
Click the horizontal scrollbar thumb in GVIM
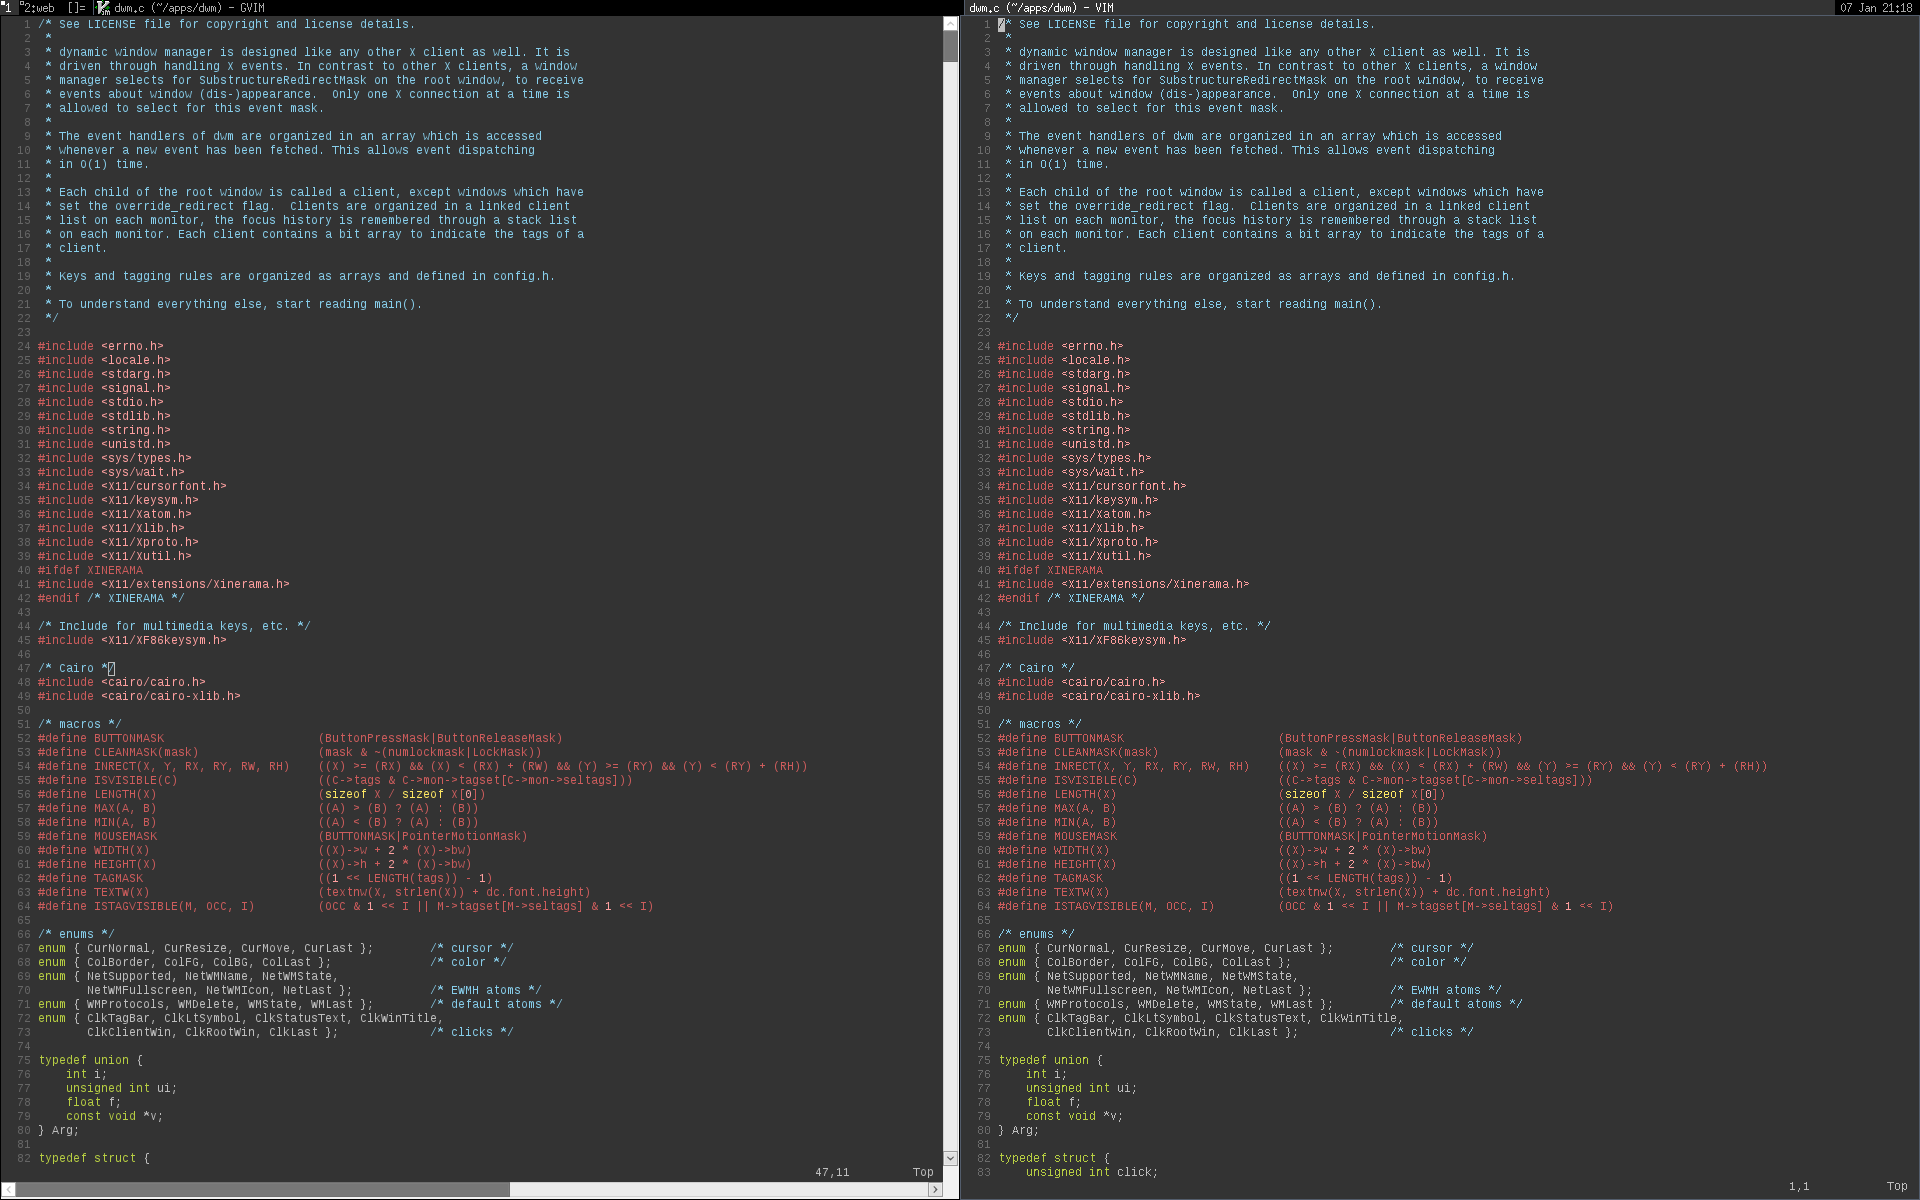click(x=262, y=1189)
